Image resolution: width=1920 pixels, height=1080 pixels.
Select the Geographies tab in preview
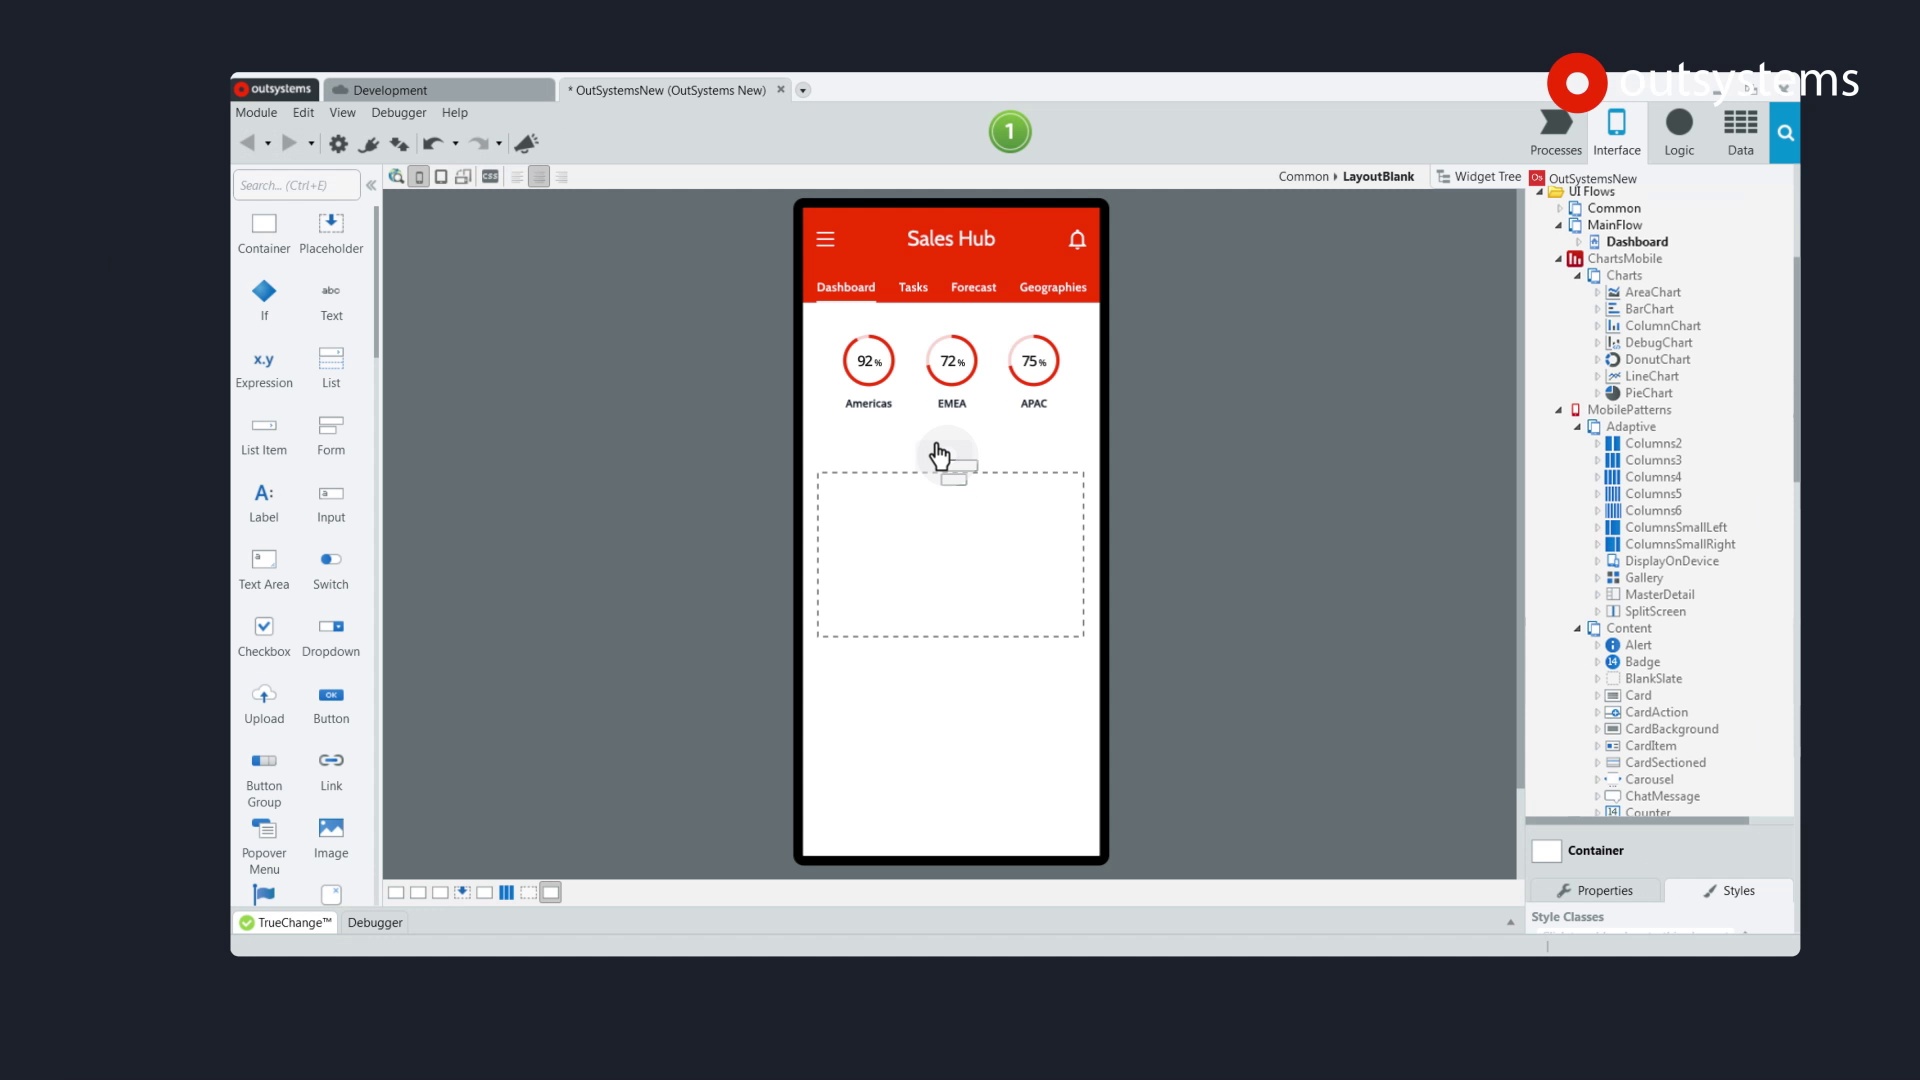click(1052, 286)
